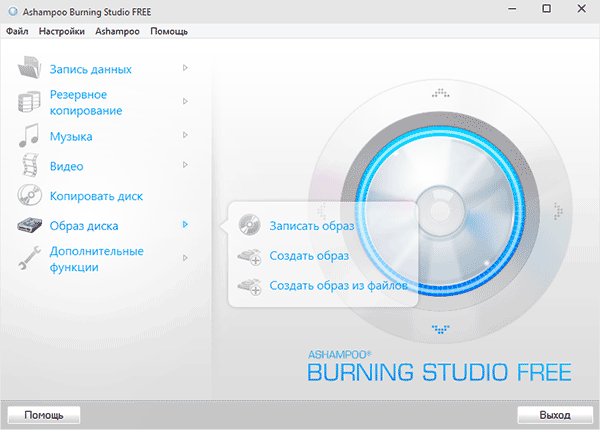This screenshot has height=430, width=600.
Task: Select Записать образ from the submenu
Action: pyautogui.click(x=312, y=226)
